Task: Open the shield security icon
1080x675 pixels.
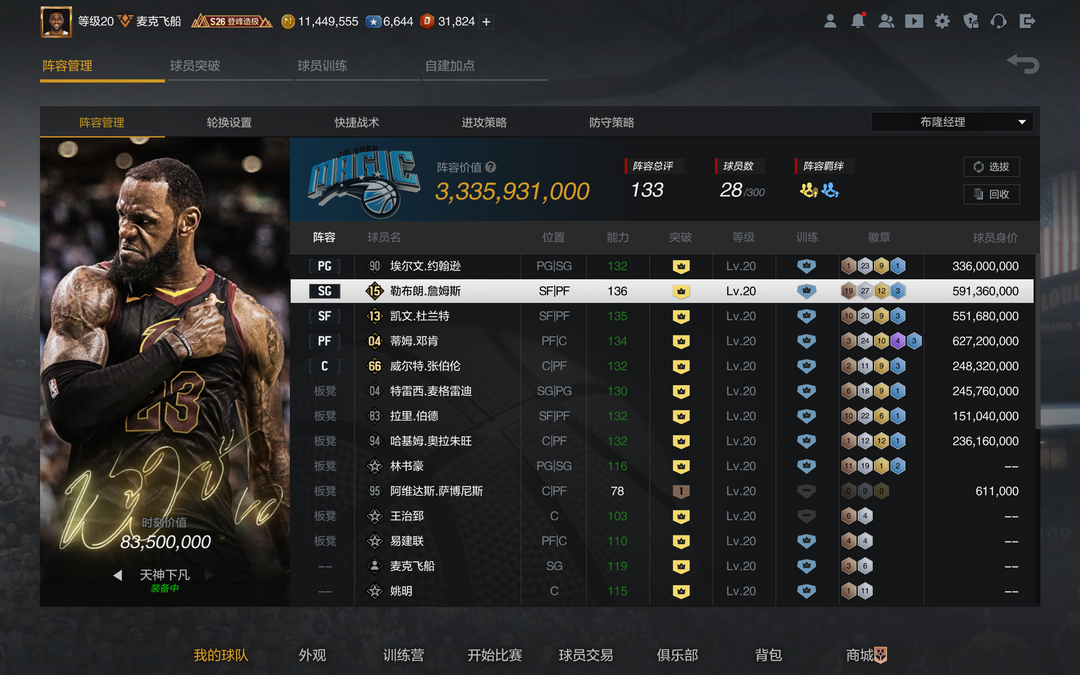Action: [970, 21]
